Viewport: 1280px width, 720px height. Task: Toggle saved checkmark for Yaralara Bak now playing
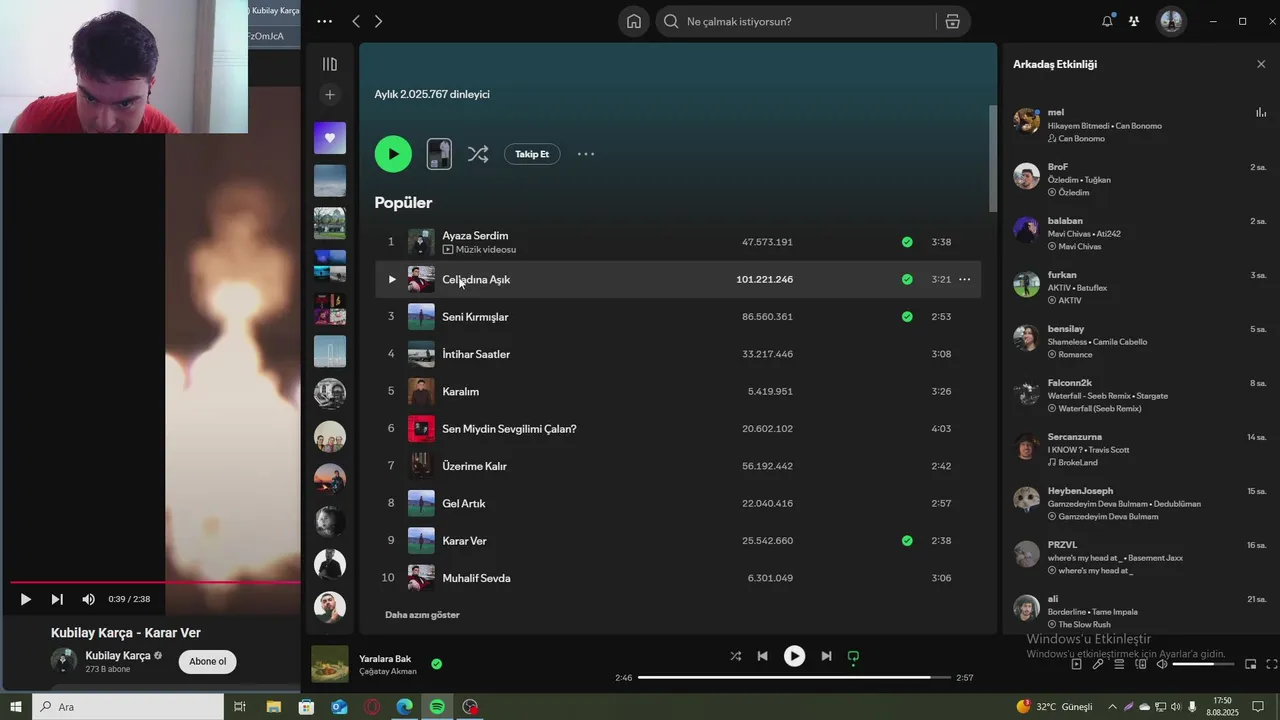tap(437, 664)
